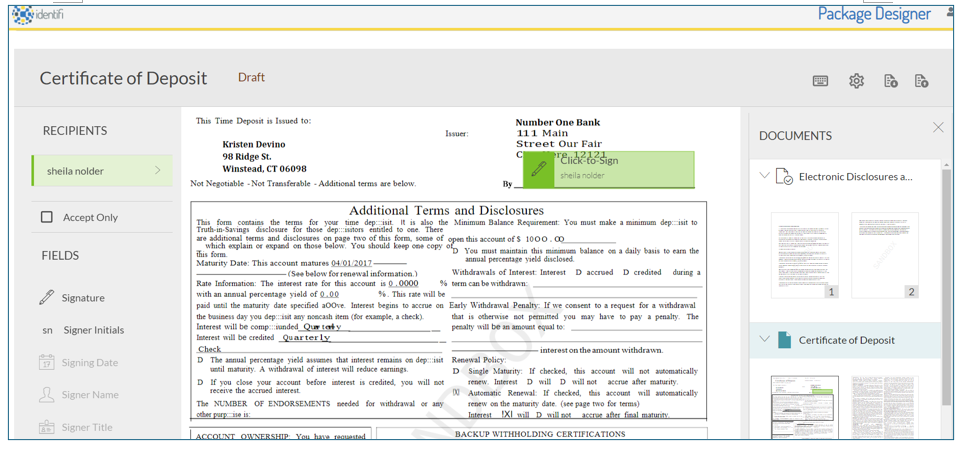This screenshot has height=449, width=966.
Task: Check the Accept Only checkbox
Action: [47, 217]
